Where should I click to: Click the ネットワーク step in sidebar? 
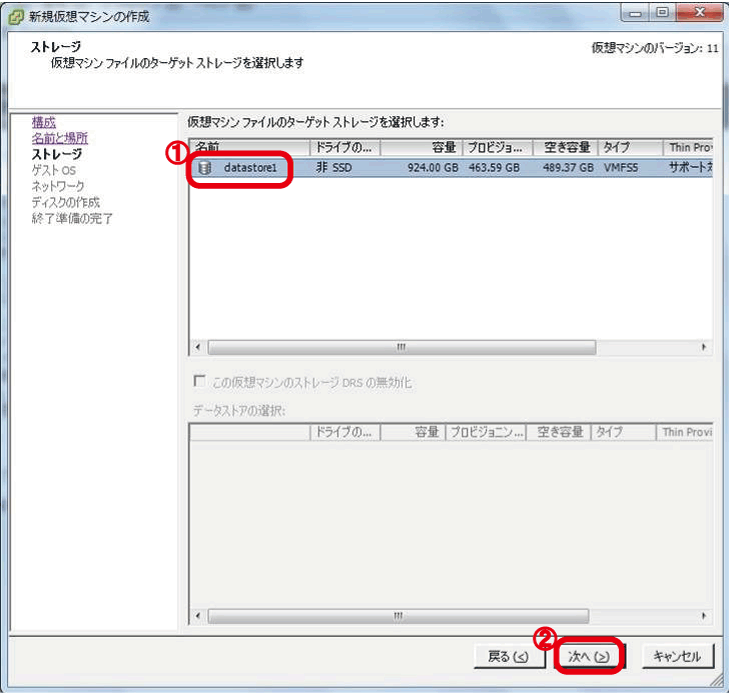(58, 186)
